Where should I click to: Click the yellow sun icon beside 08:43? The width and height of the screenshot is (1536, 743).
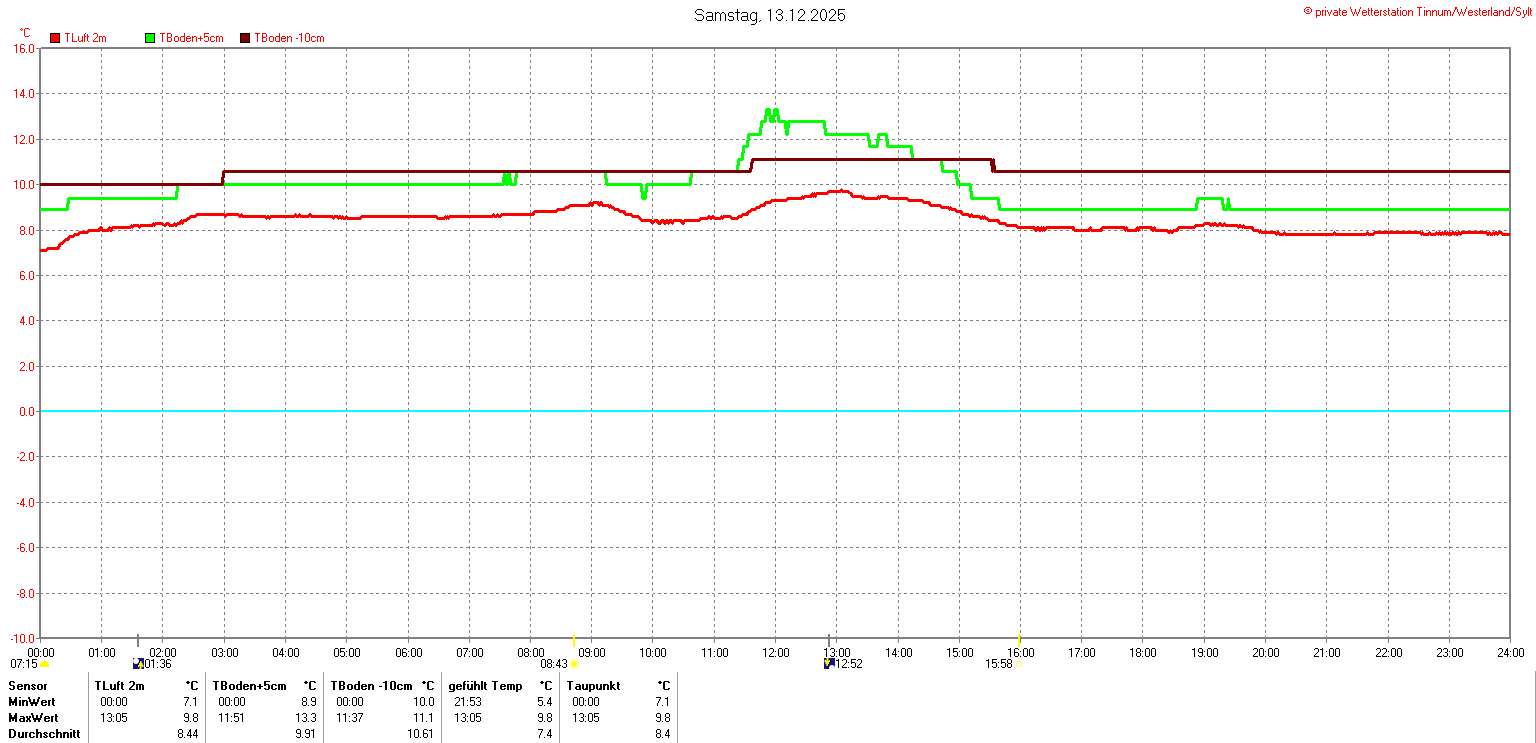point(575,665)
